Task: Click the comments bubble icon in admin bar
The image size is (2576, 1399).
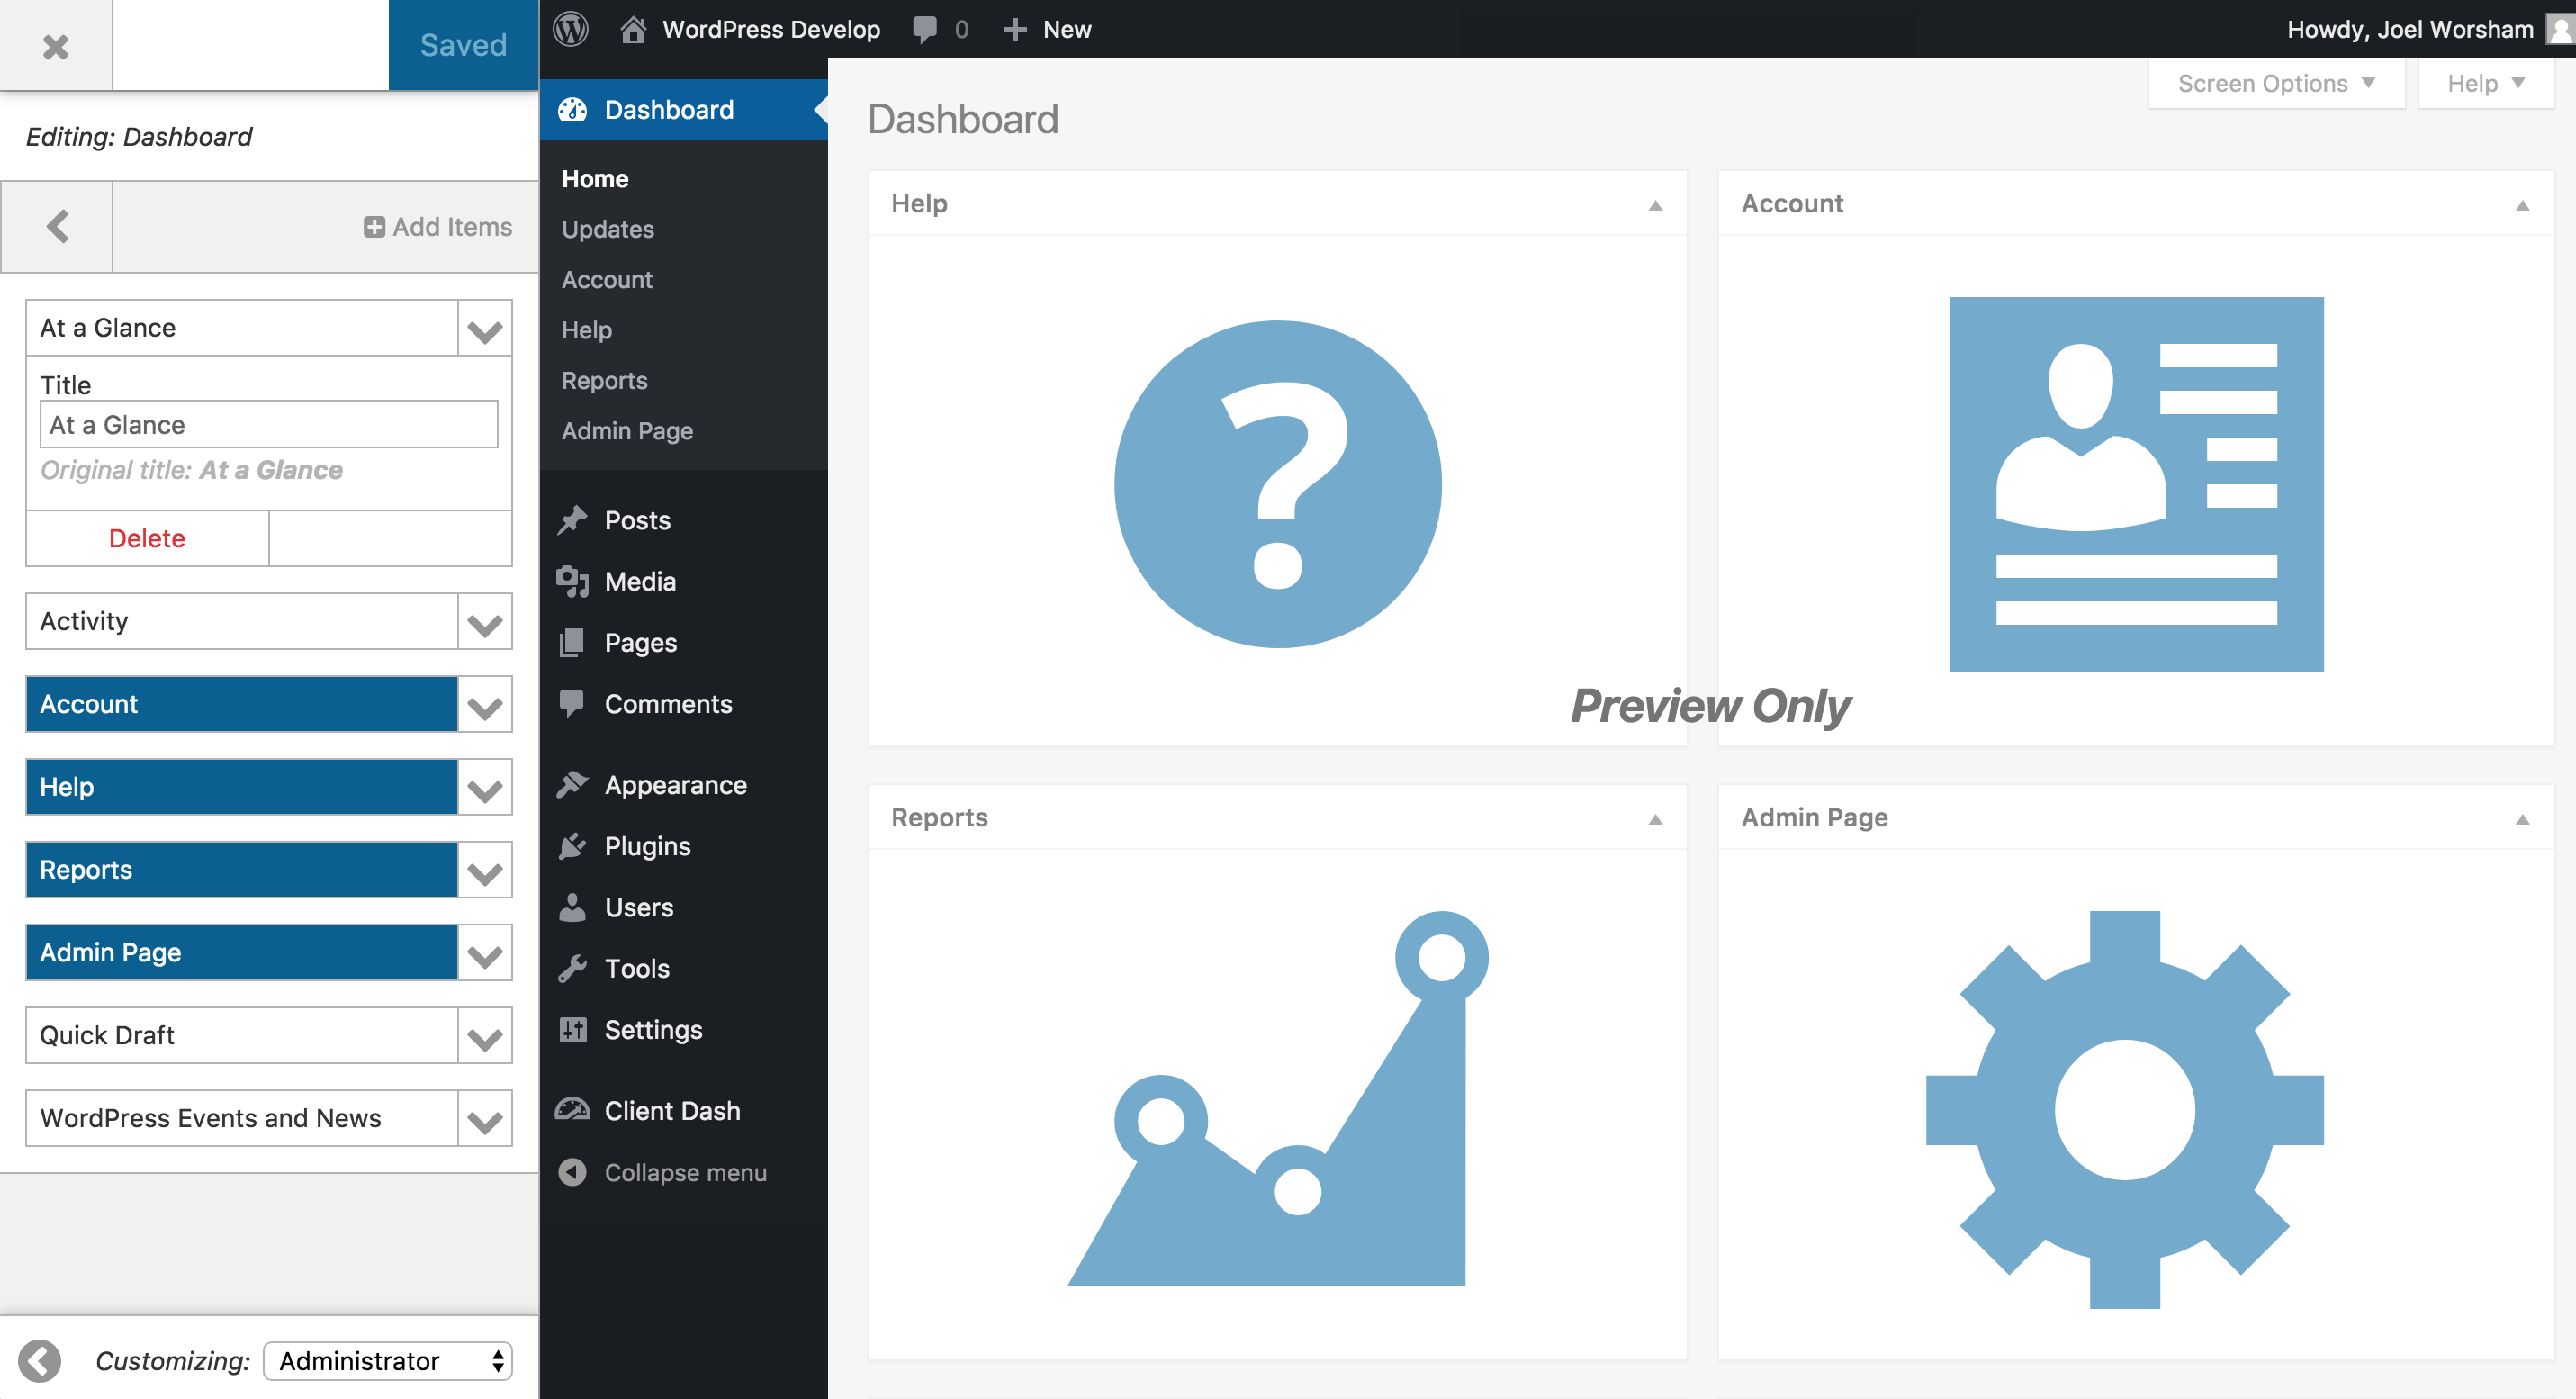Action: pos(925,29)
